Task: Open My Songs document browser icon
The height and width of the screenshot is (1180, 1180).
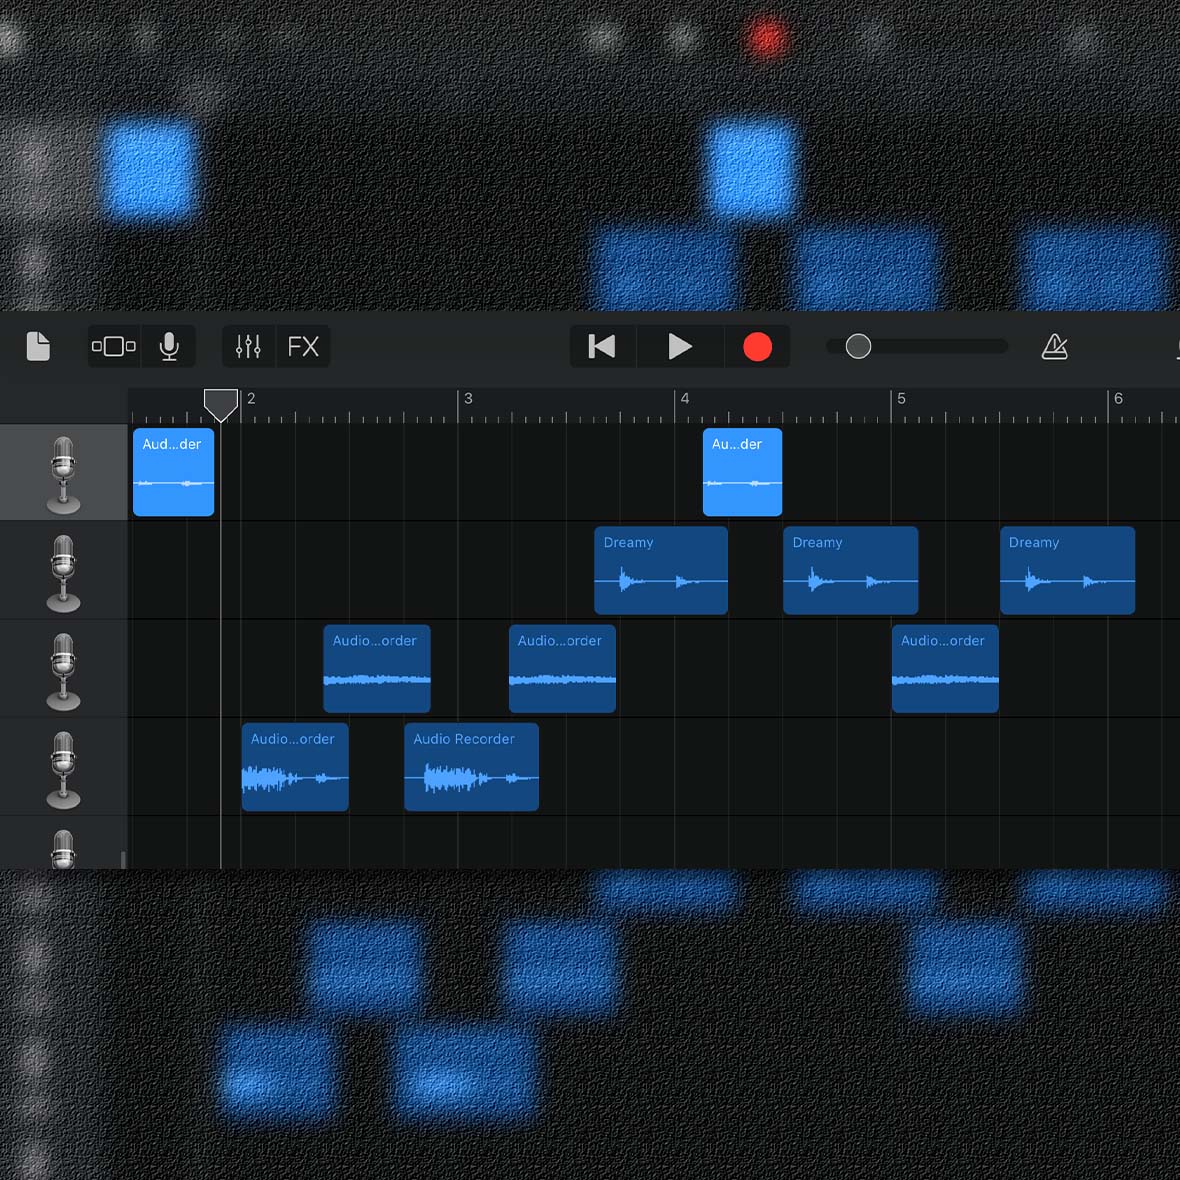Action: tap(38, 346)
